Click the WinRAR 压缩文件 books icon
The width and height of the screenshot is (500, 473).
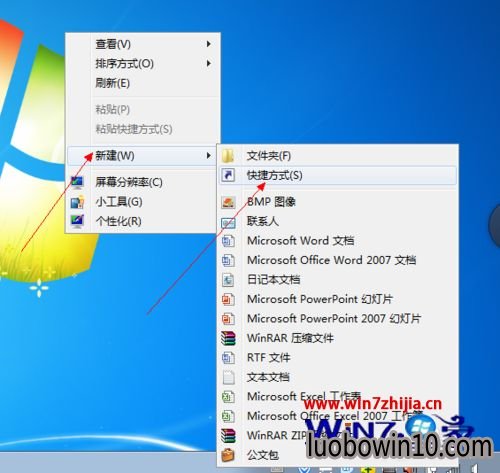228,338
